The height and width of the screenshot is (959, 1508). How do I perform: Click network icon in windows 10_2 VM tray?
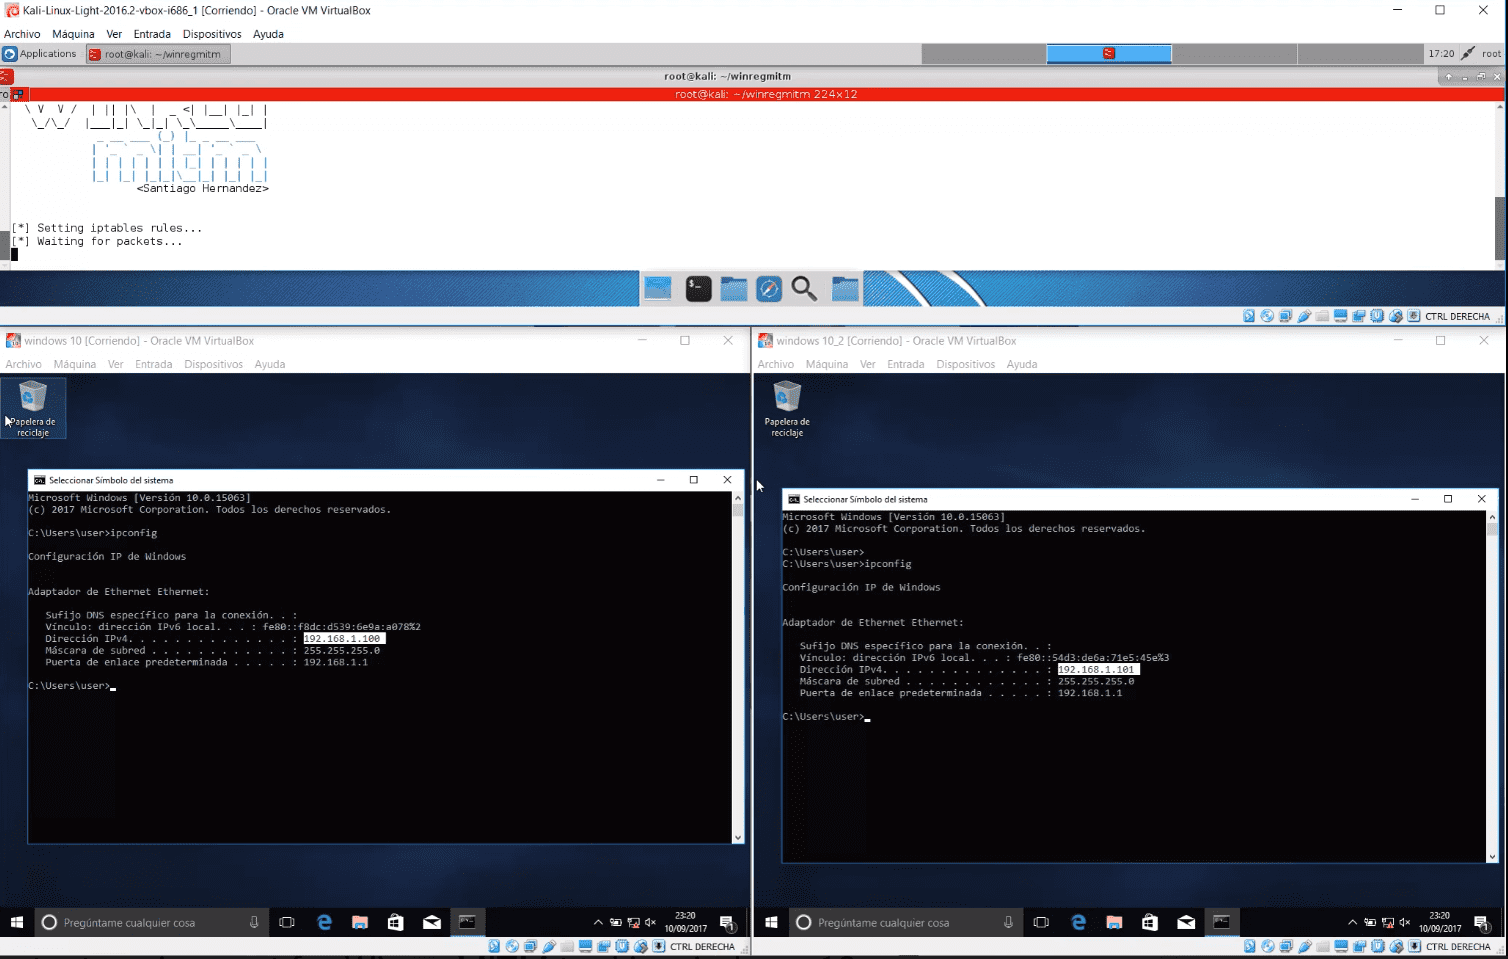tap(1388, 922)
